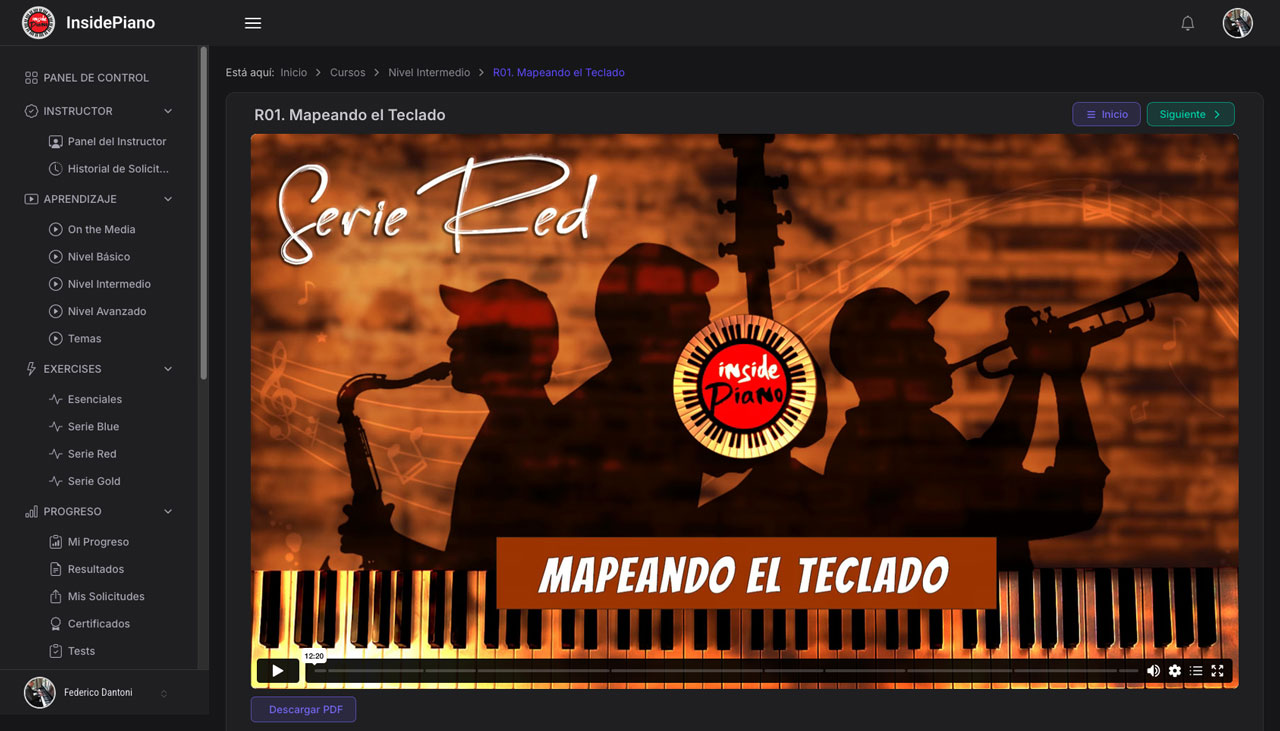Mute the video volume
The image size is (1280, 731).
point(1153,671)
